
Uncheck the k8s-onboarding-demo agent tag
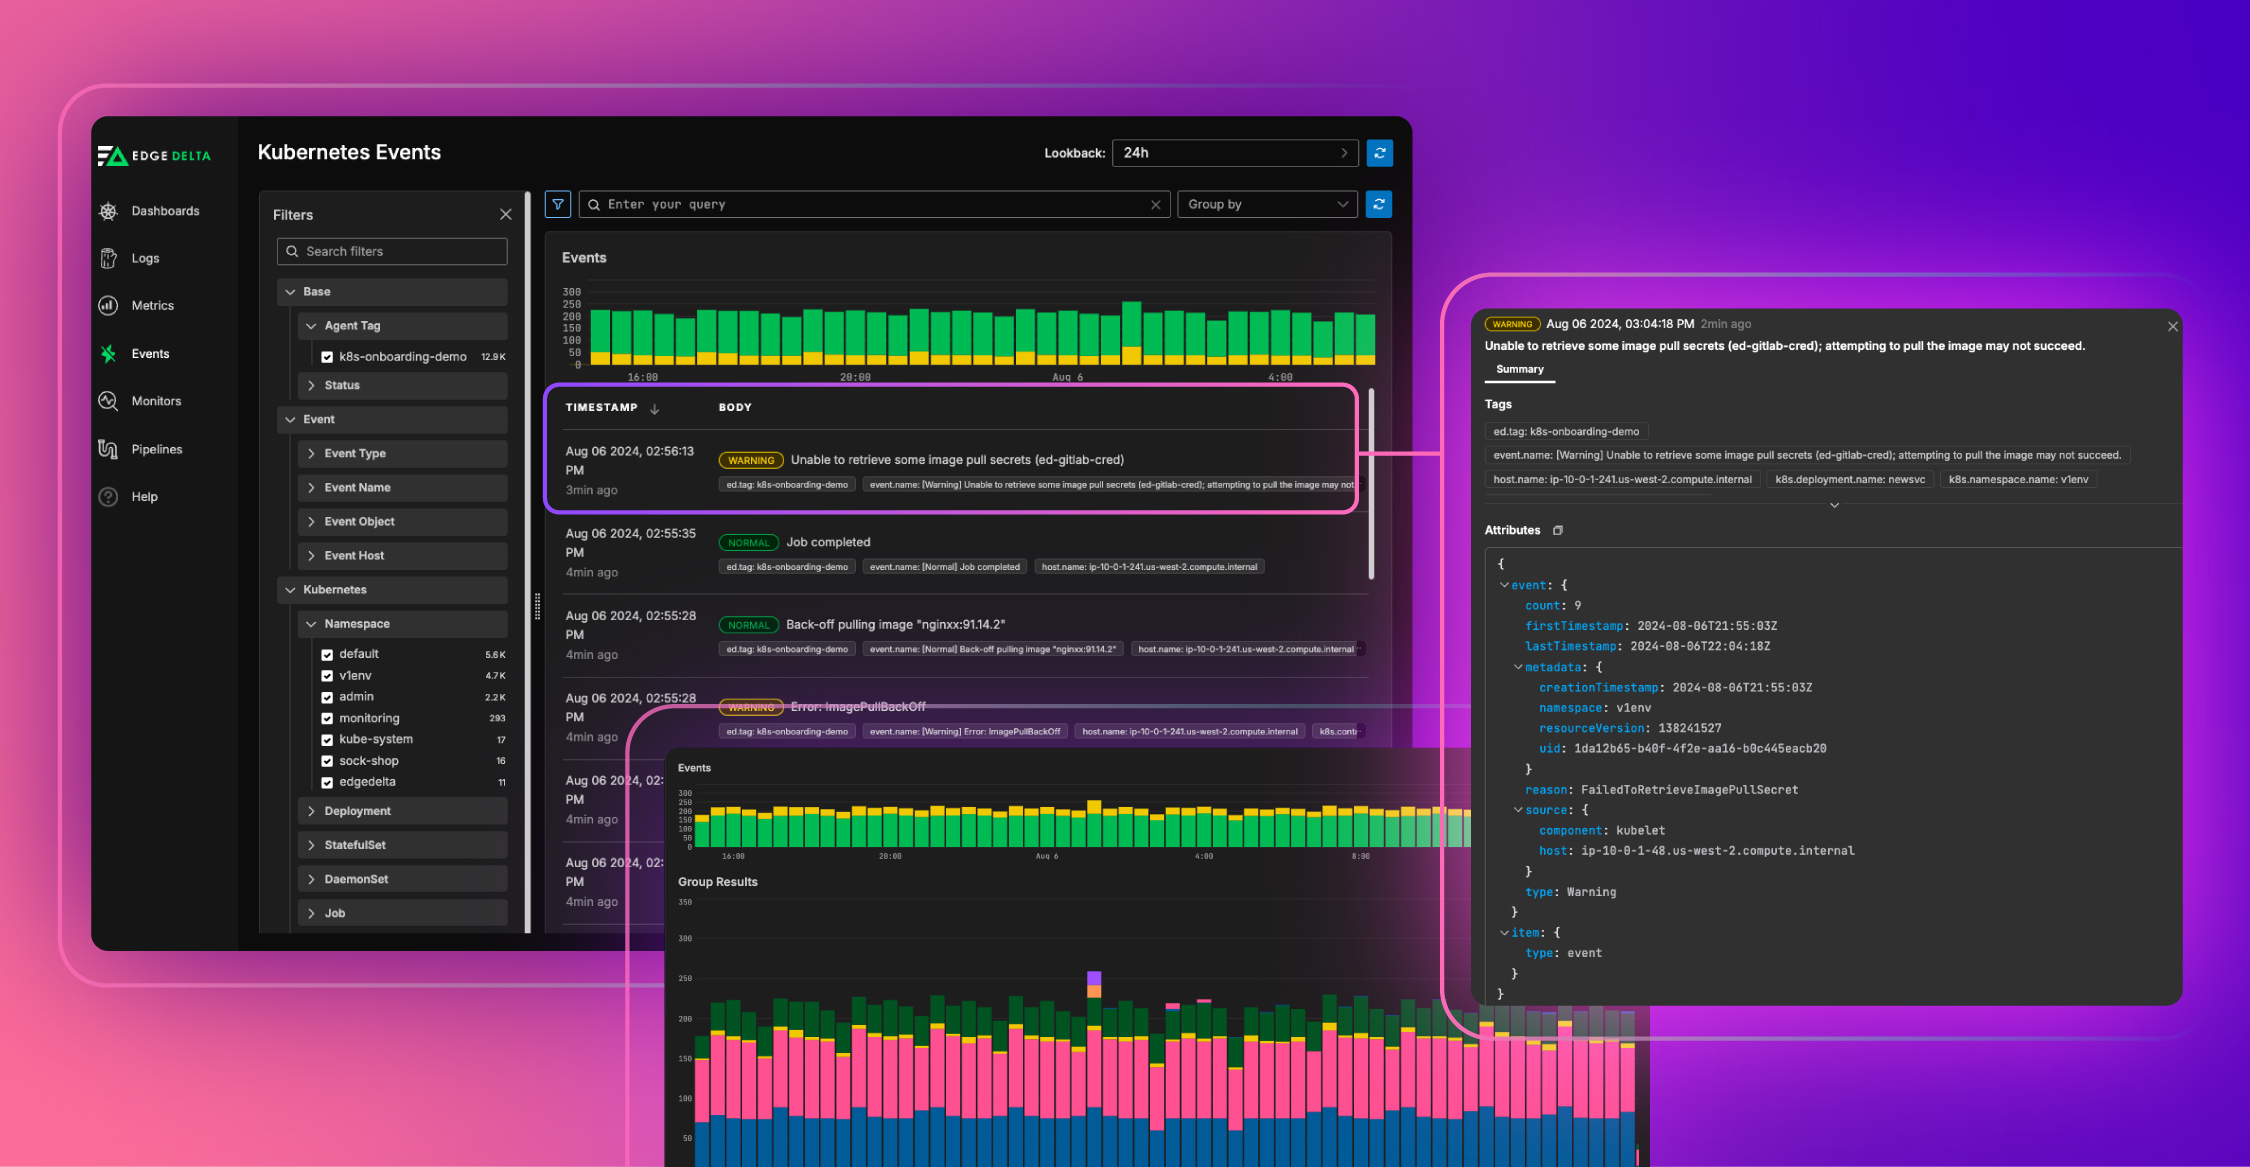point(327,356)
